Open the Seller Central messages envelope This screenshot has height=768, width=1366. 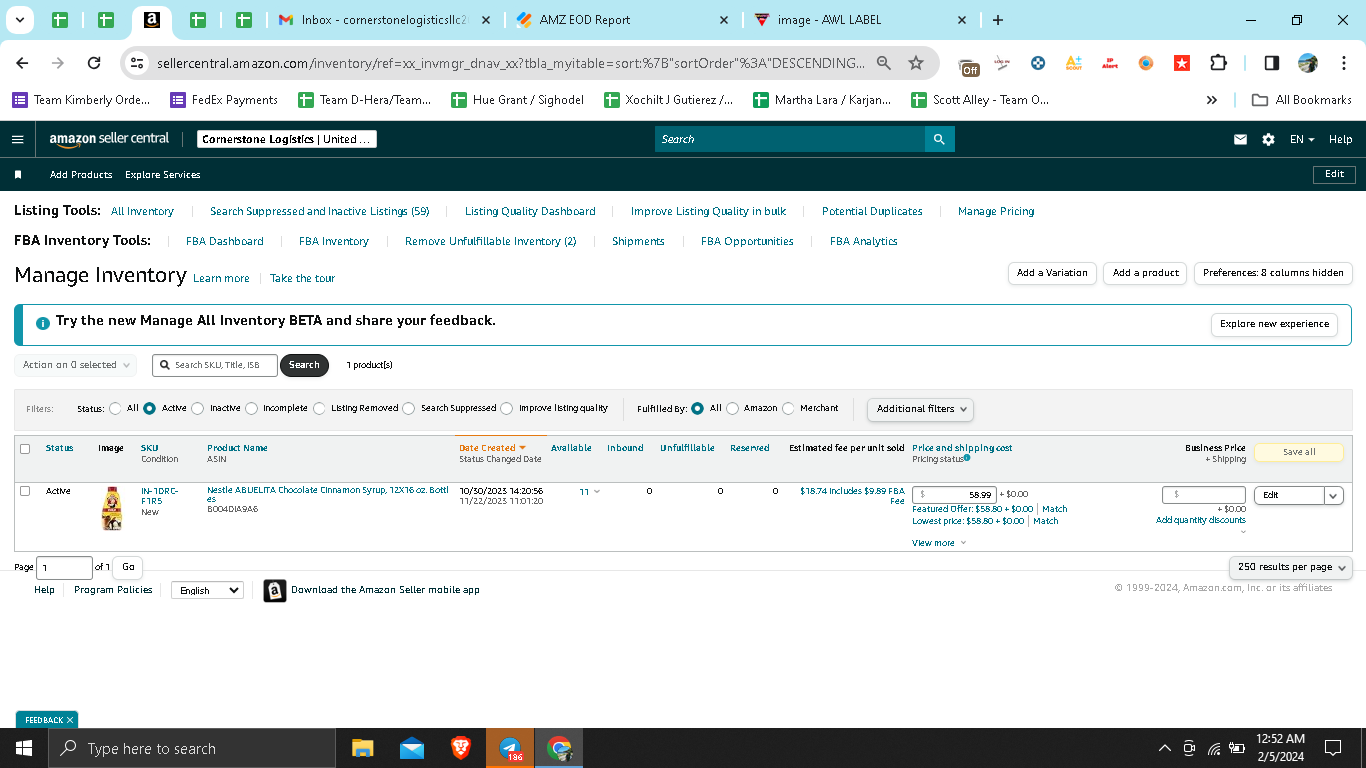1240,140
